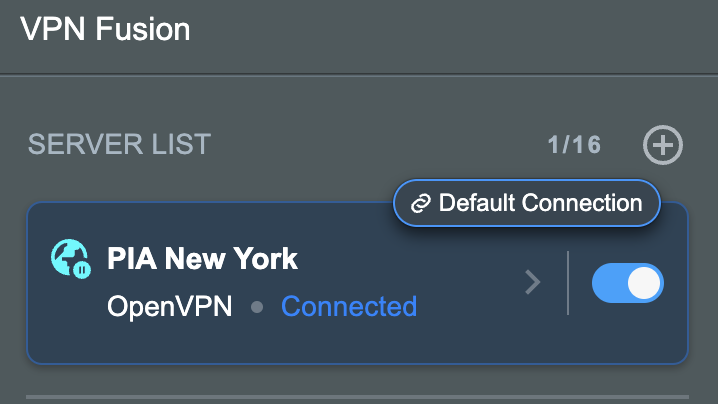
Task: Click the gray dot separator before Connected
Action: (x=257, y=306)
